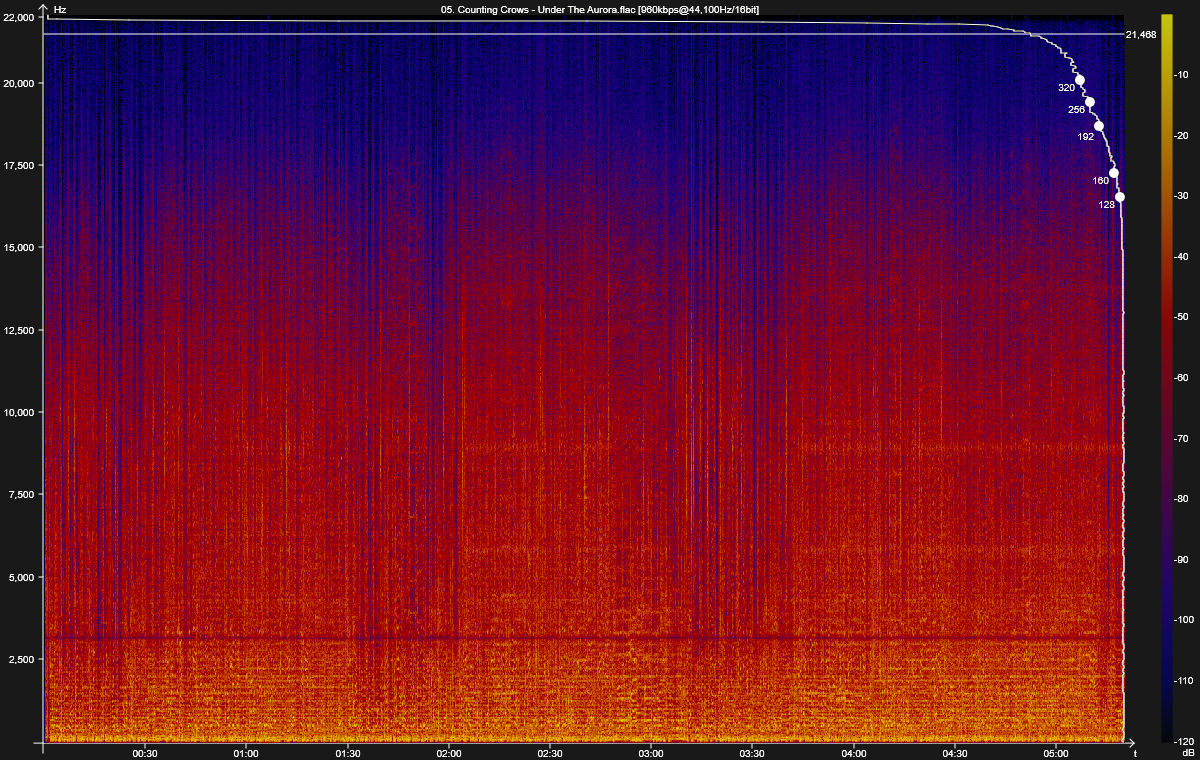1200x760 pixels.
Task: Click the 2,500 Hz axis label
Action: 22,660
